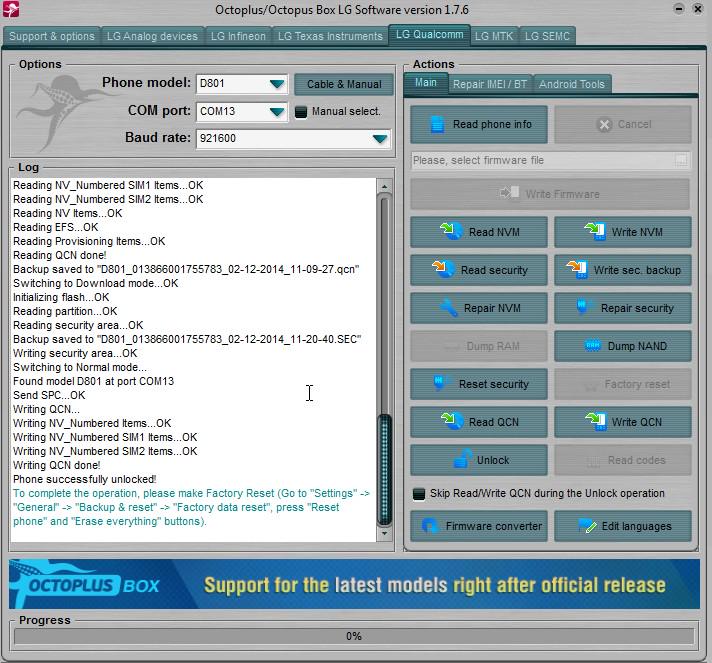Image resolution: width=712 pixels, height=663 pixels.
Task: Click the orange arrow icon on Read security
Action: pyautogui.click(x=443, y=269)
